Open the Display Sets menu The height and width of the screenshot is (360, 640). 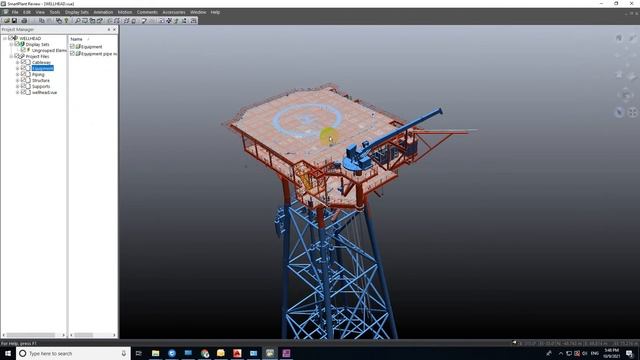pyautogui.click(x=77, y=12)
